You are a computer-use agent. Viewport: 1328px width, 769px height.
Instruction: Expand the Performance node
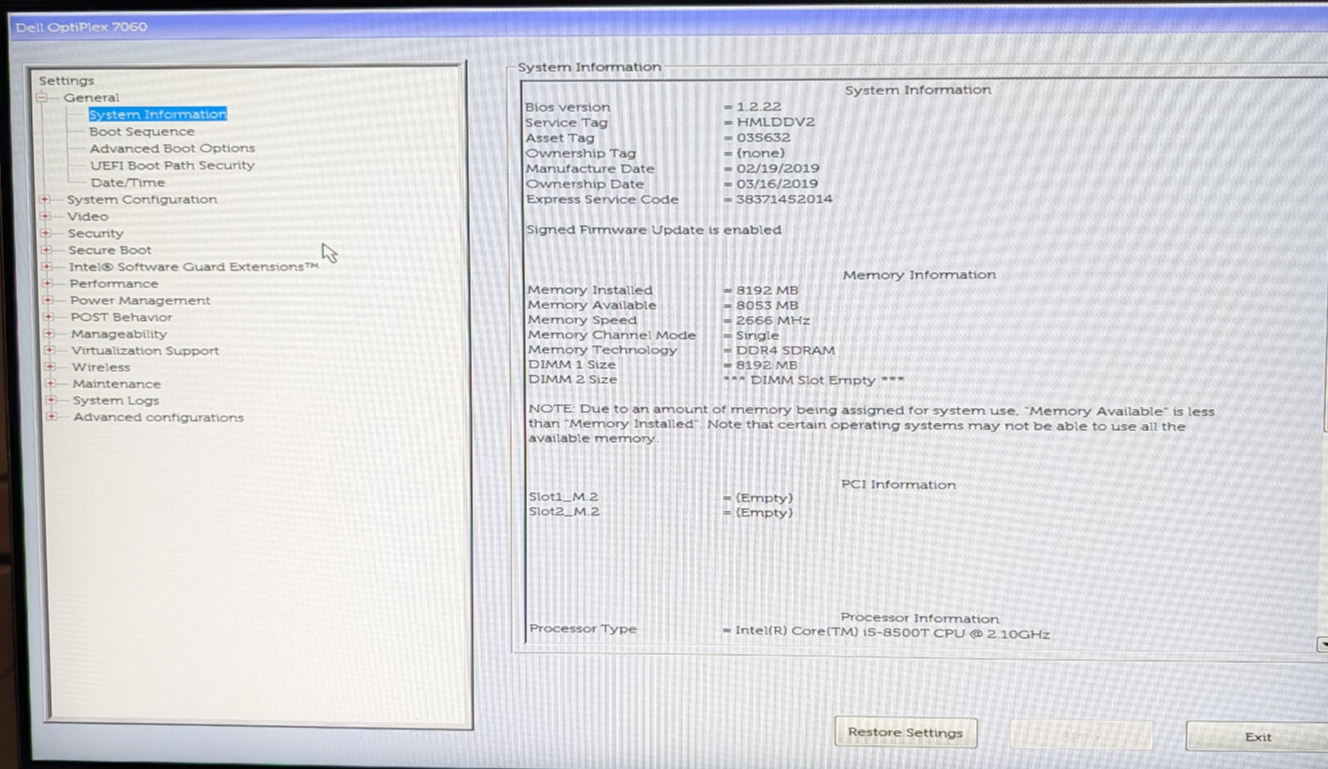47,284
